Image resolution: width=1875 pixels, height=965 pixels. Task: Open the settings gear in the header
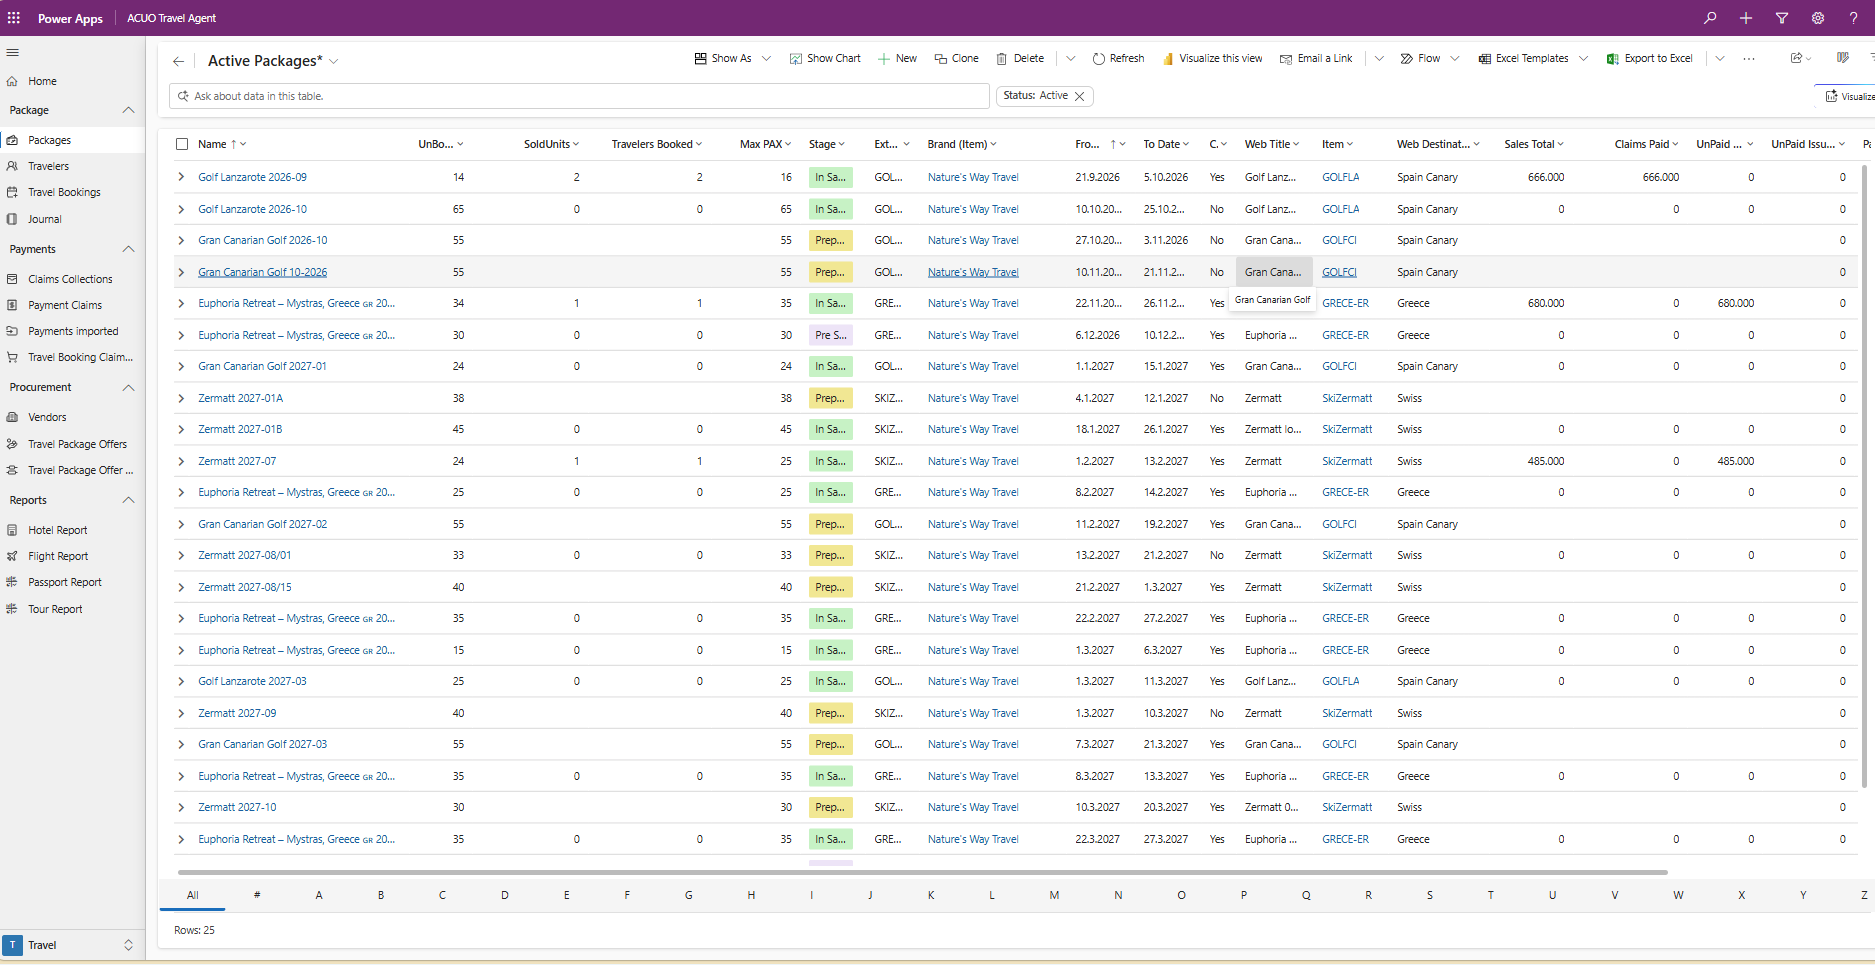[1818, 18]
